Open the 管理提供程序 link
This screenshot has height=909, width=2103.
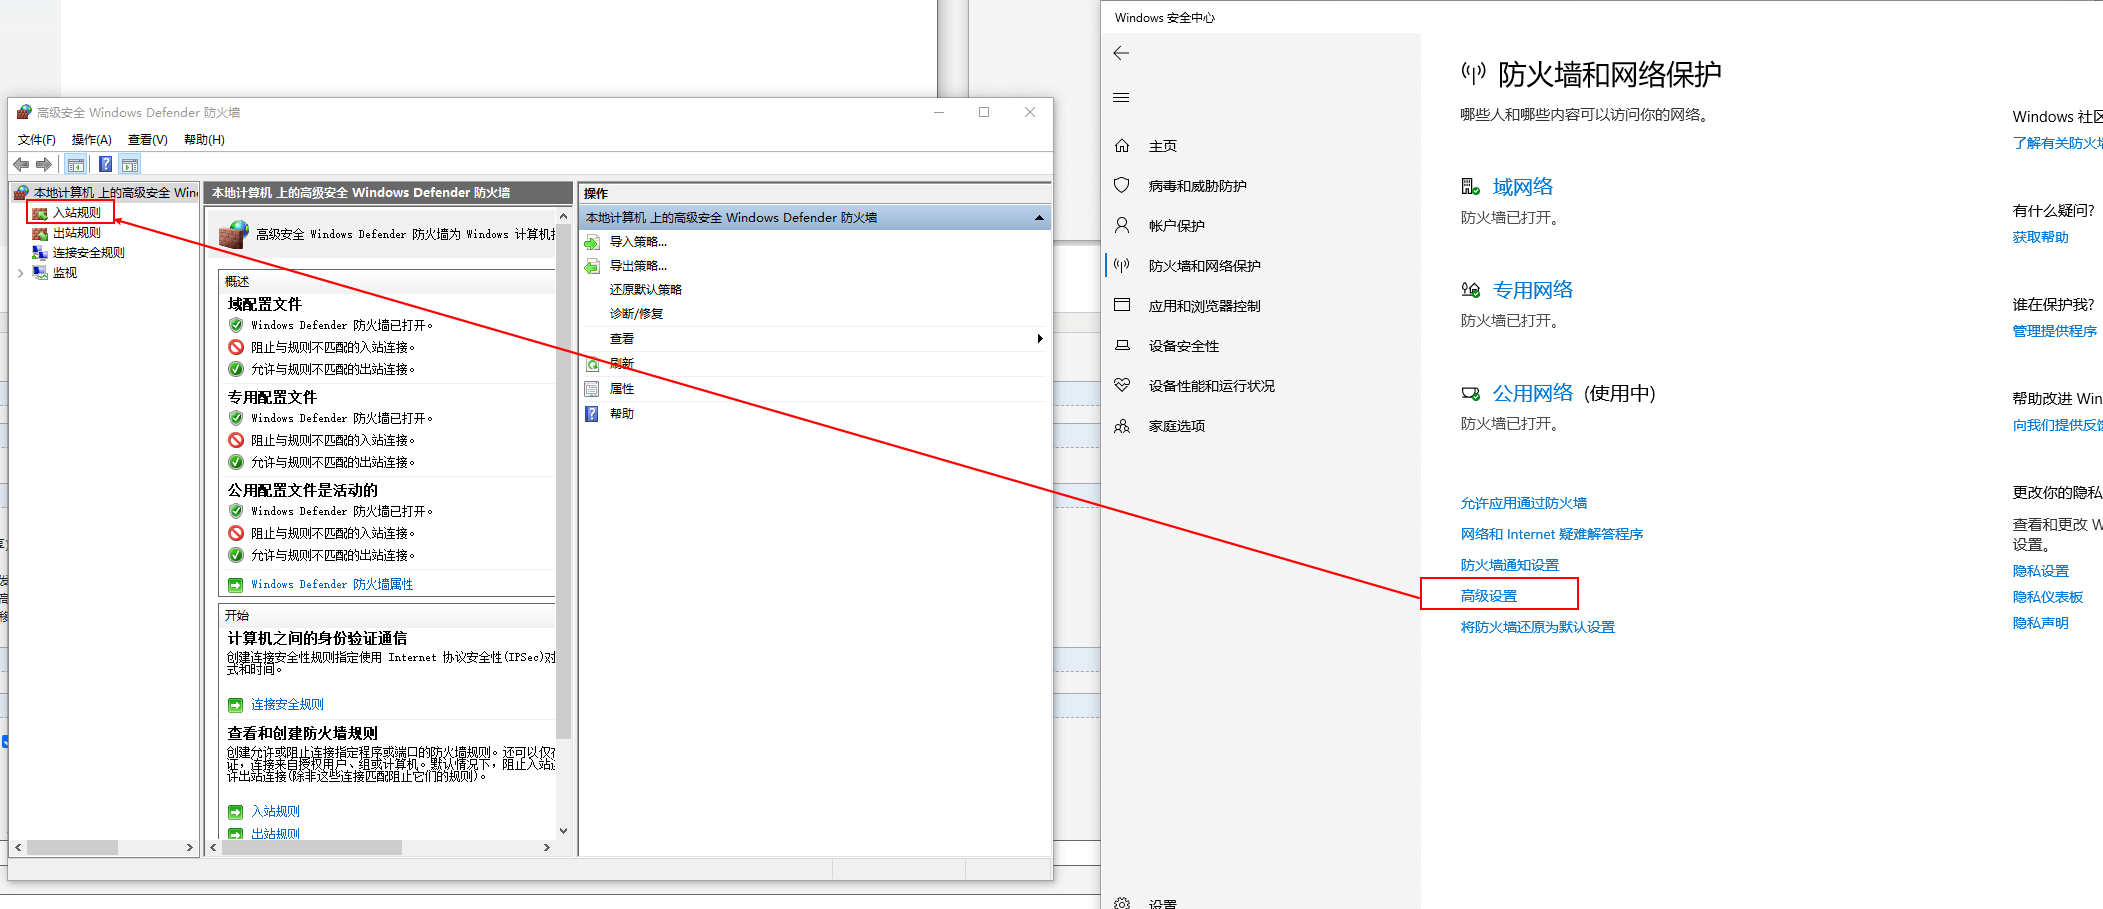click(2055, 332)
